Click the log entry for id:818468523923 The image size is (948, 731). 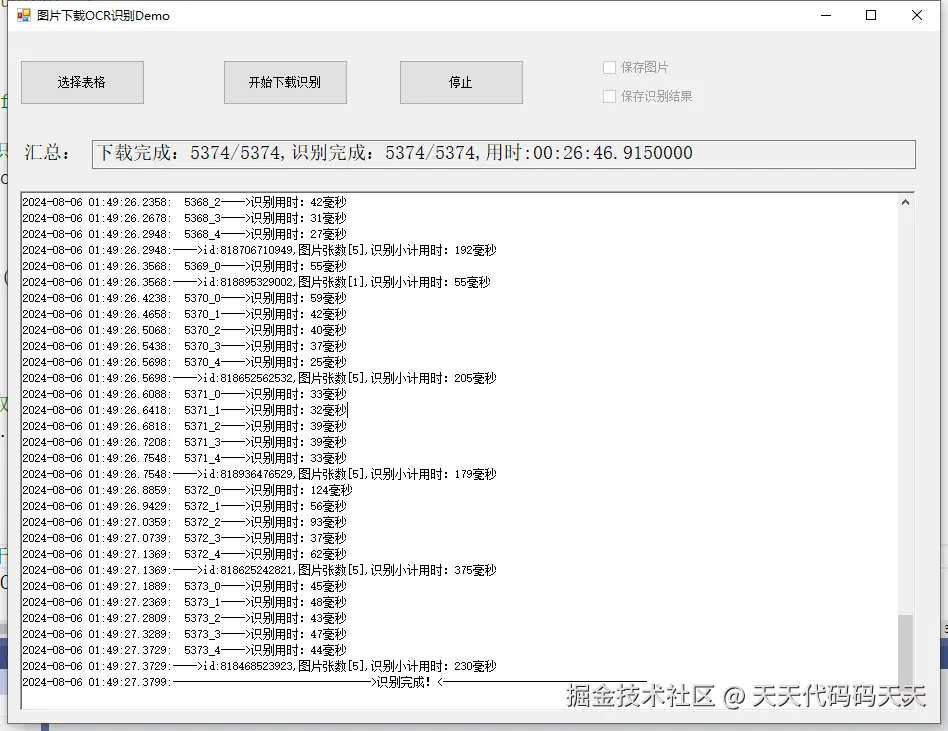[x=290, y=666]
